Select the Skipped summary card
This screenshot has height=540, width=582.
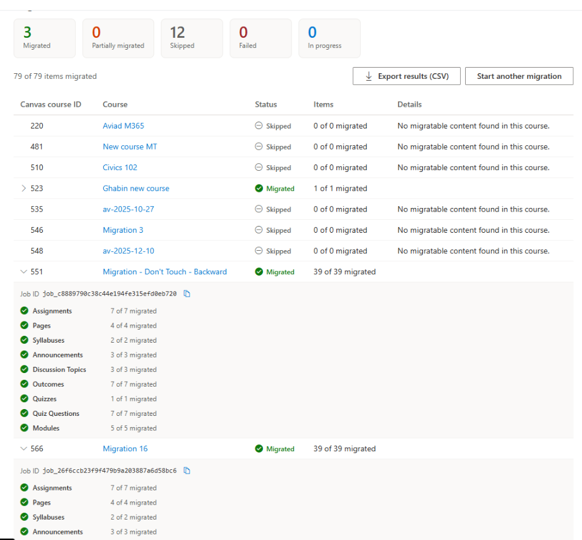192,38
